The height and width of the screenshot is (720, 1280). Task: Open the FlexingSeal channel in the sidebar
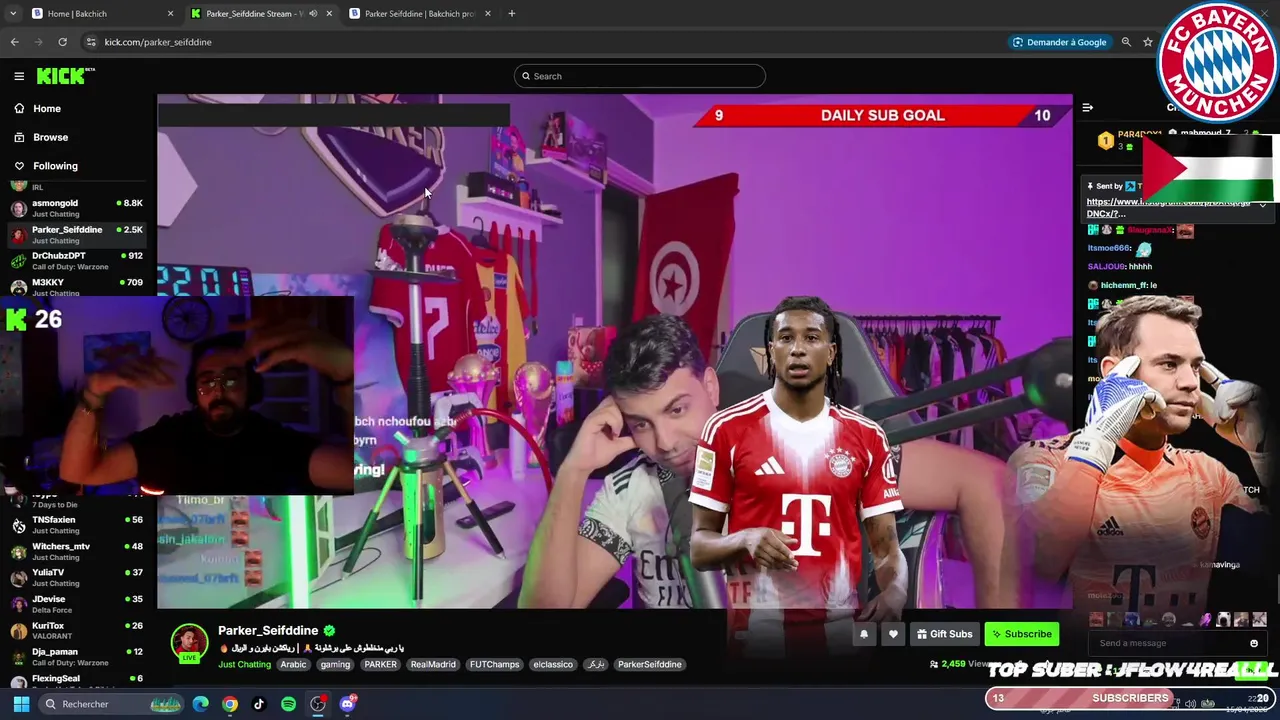click(78, 681)
